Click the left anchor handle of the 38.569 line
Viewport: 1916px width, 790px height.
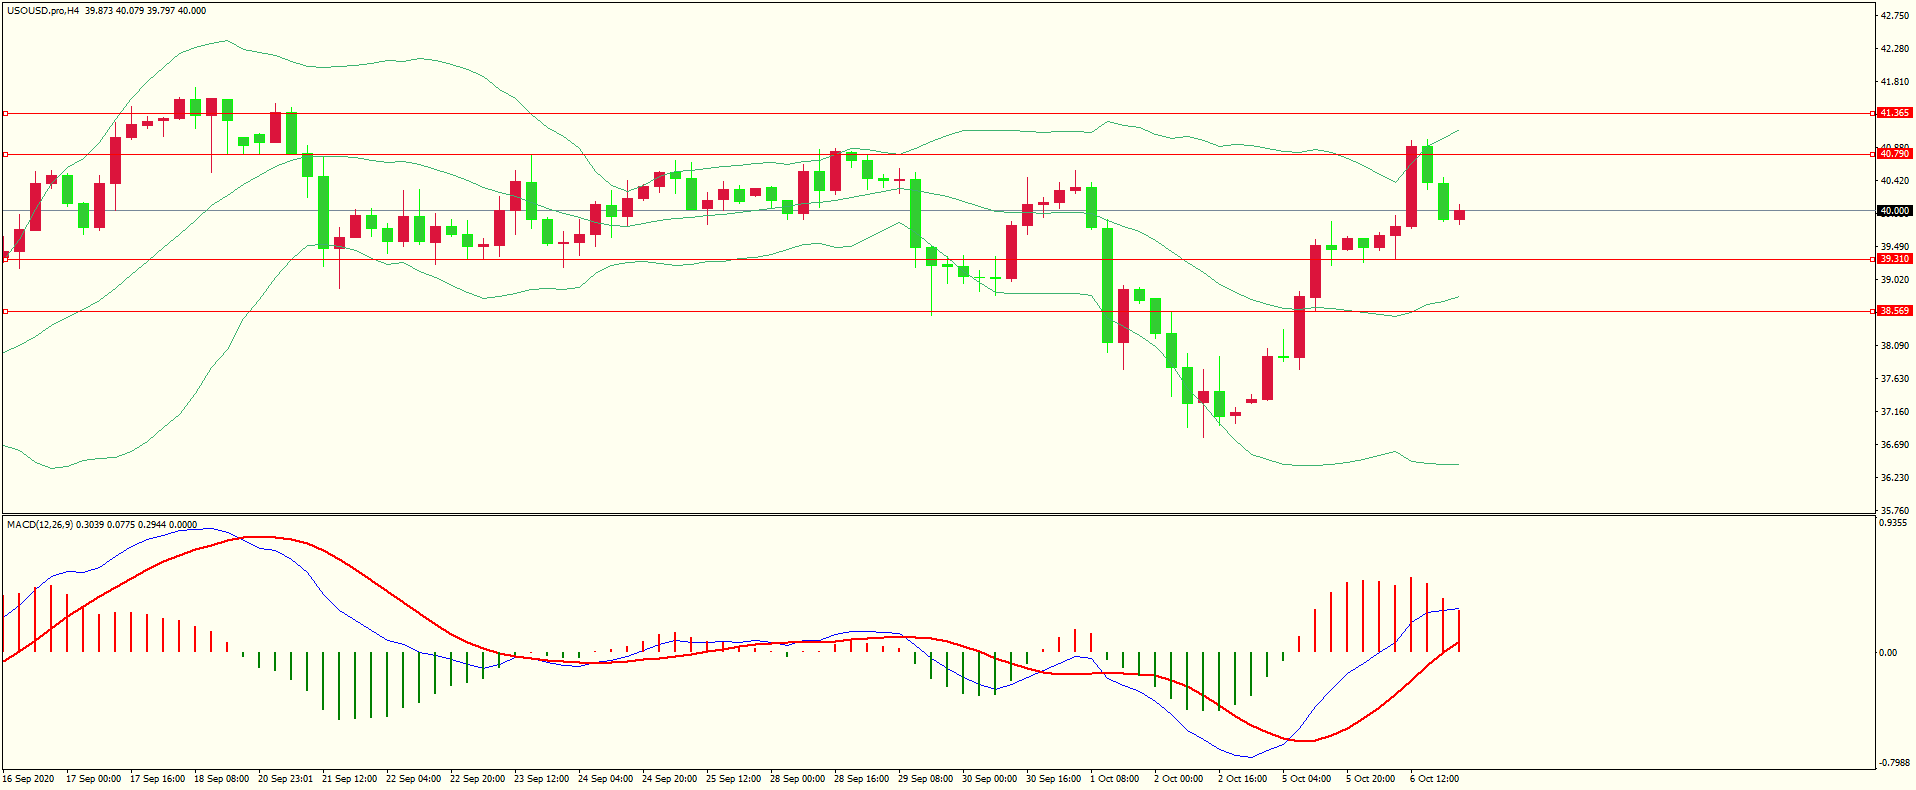[5, 311]
